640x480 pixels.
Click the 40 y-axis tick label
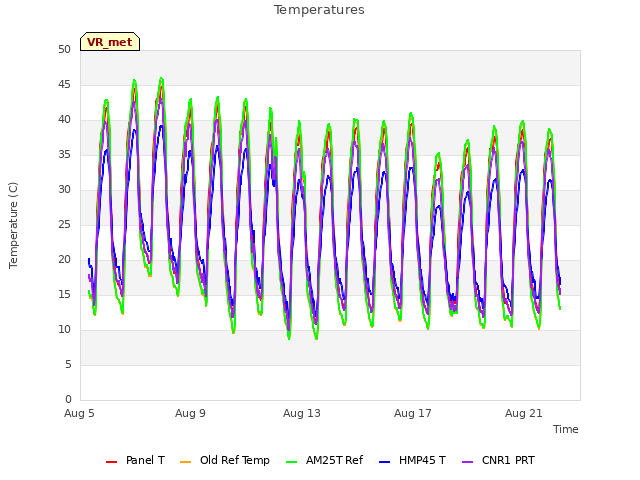(x=64, y=120)
